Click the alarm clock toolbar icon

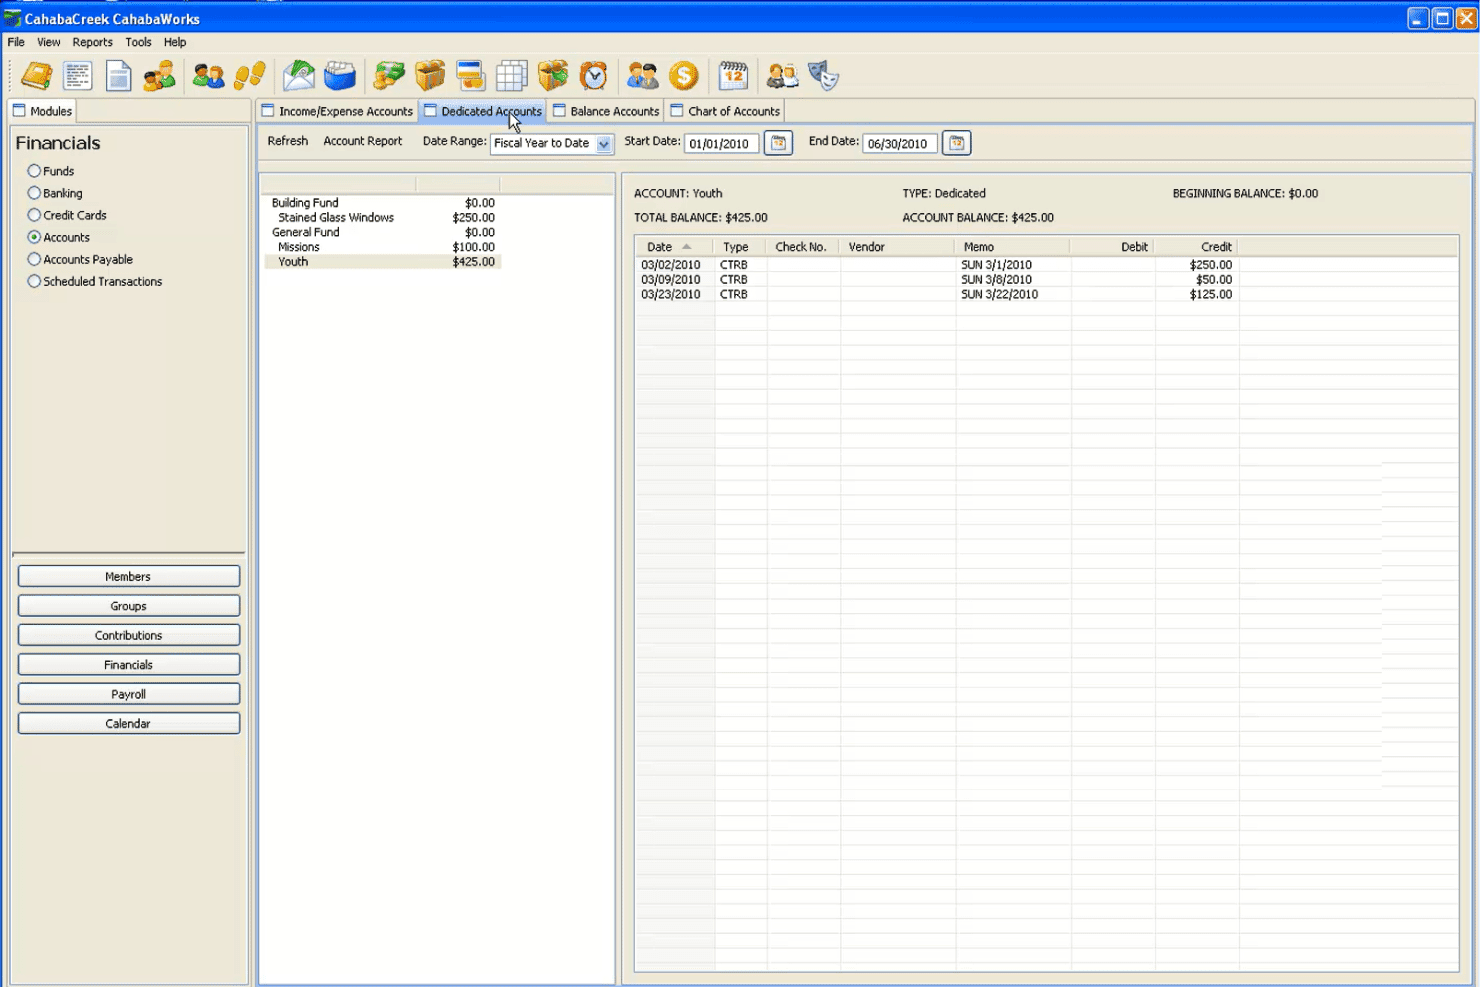pyautogui.click(x=593, y=76)
